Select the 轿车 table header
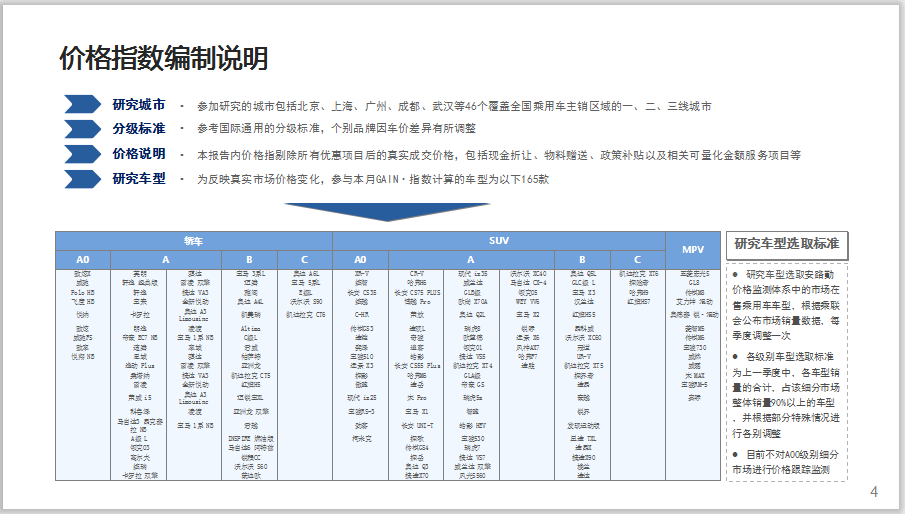905x514 pixels. tap(193, 241)
